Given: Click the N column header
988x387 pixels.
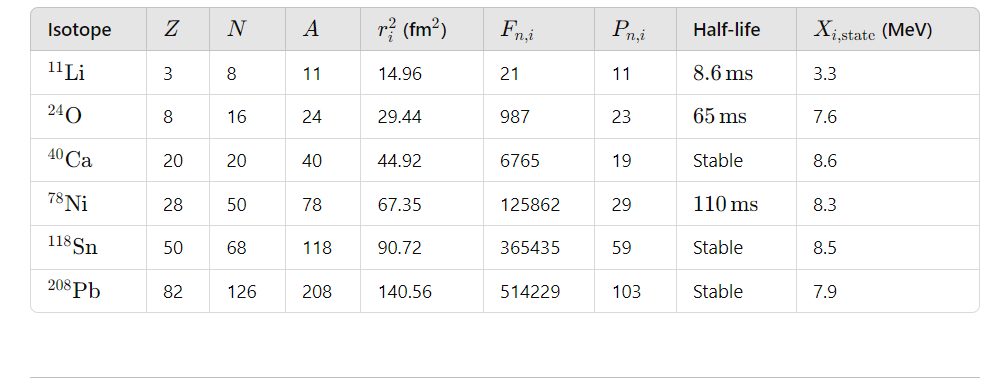Looking at the screenshot, I should [236, 30].
